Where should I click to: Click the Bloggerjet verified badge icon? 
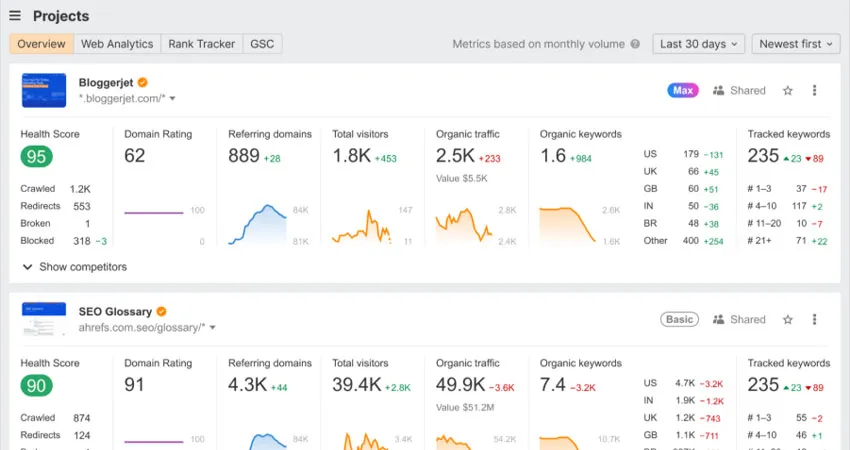(x=143, y=82)
